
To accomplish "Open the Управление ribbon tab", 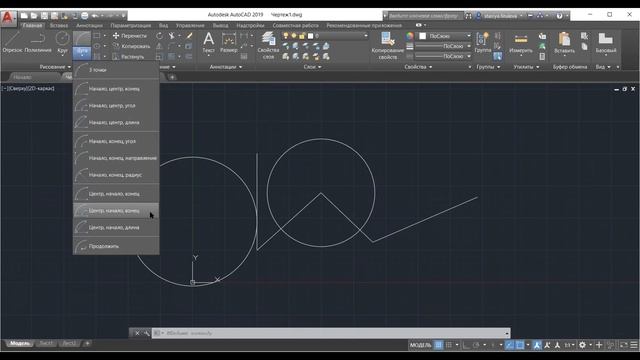I will click(x=190, y=25).
